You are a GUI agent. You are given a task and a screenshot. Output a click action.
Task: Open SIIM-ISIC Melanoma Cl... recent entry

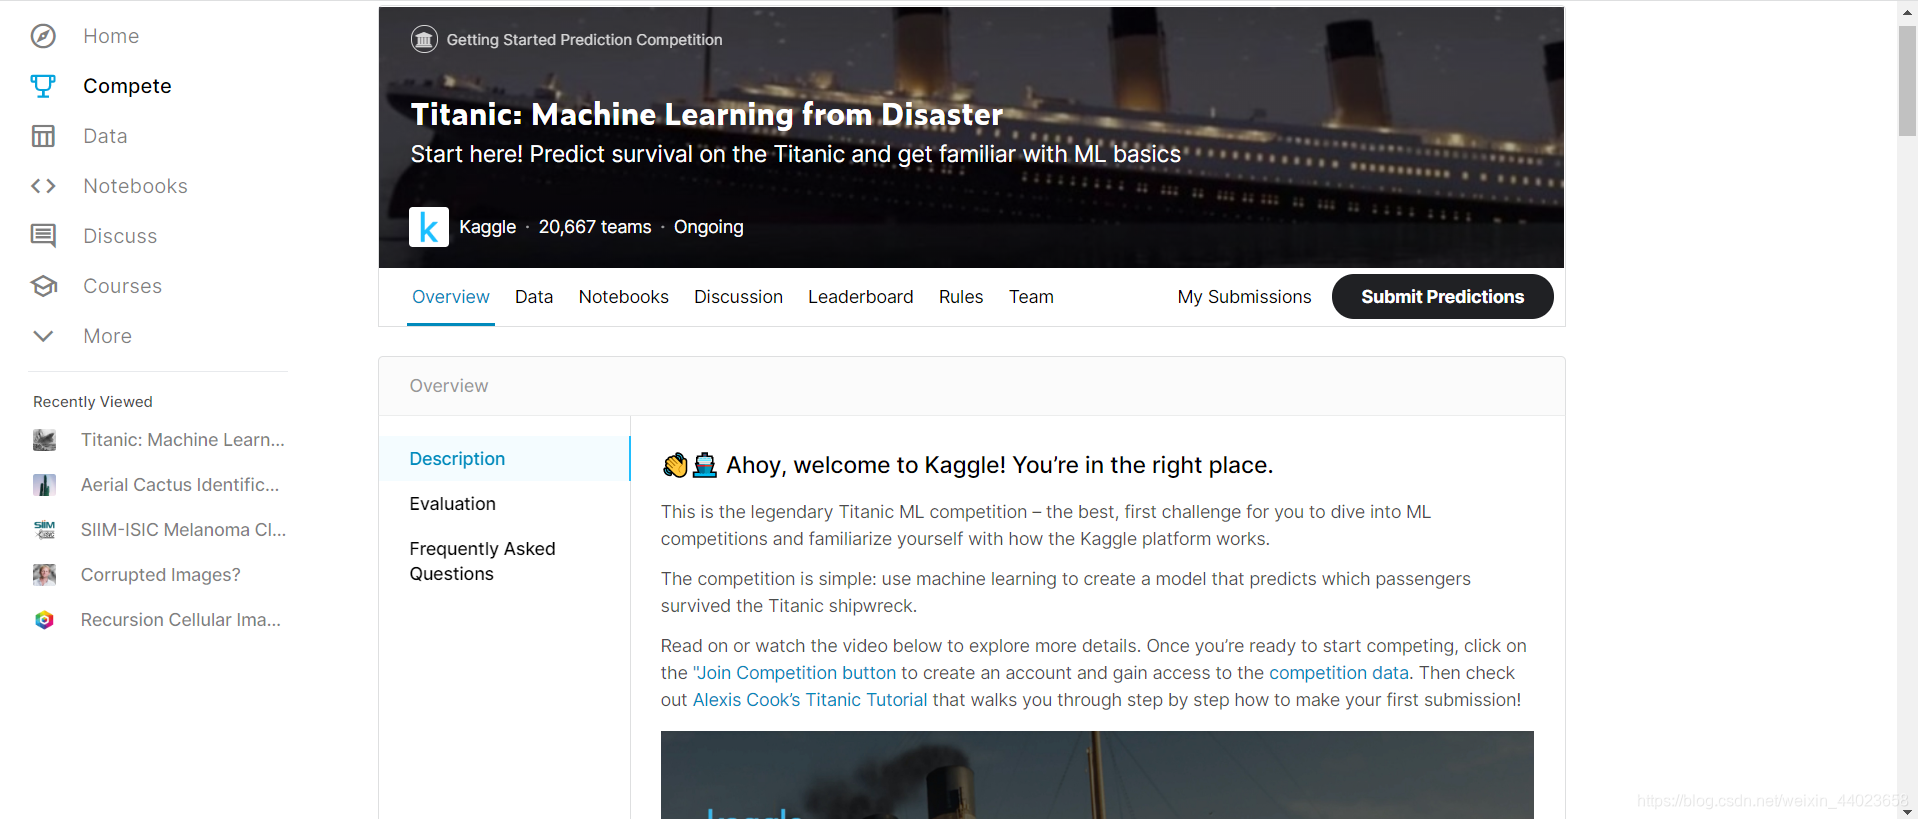[183, 530]
